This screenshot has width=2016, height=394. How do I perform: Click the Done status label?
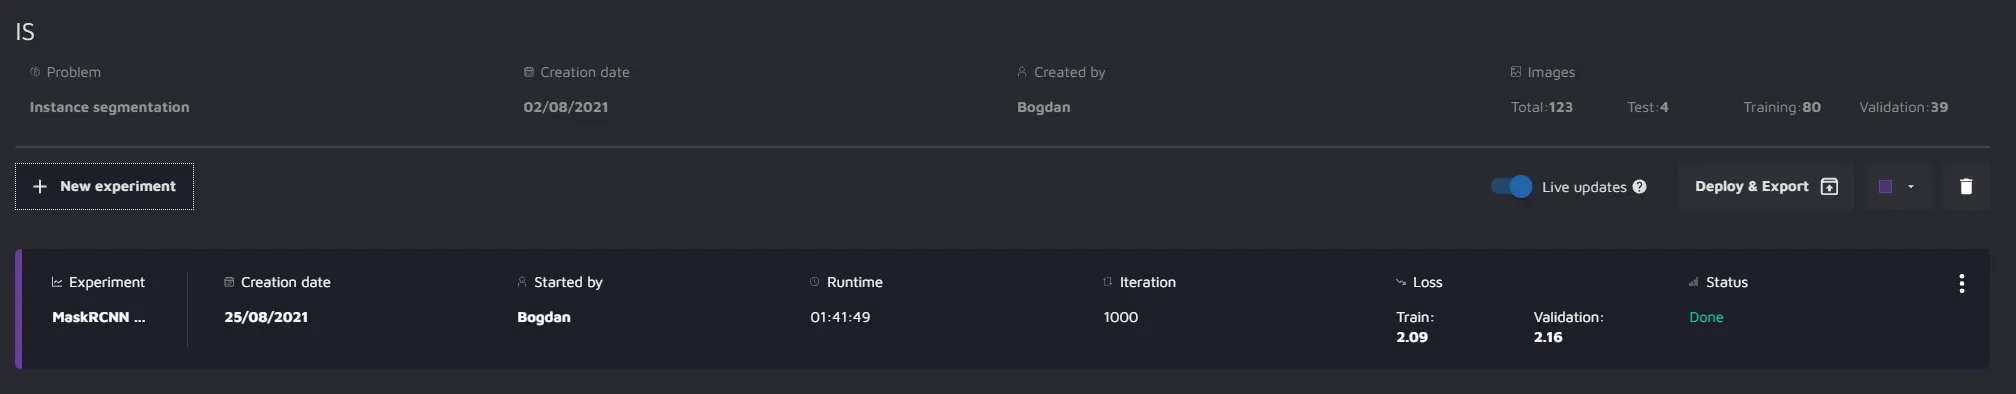[x=1706, y=317]
